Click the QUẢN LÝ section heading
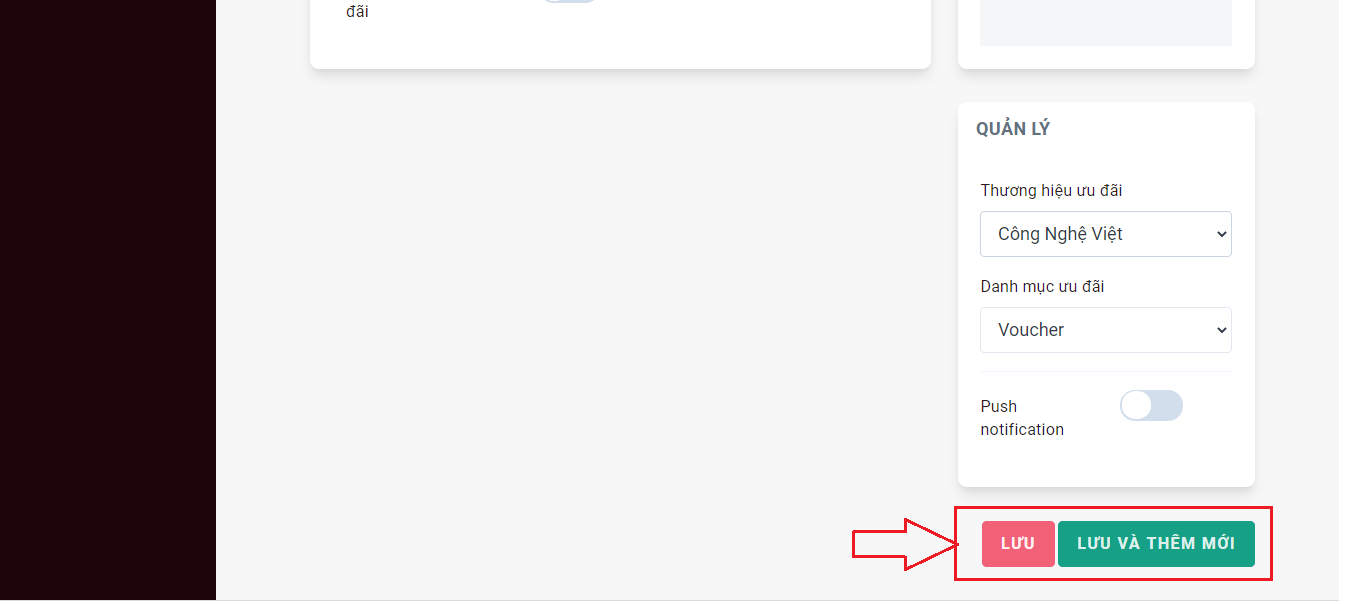1359x604 pixels. 1013,129
